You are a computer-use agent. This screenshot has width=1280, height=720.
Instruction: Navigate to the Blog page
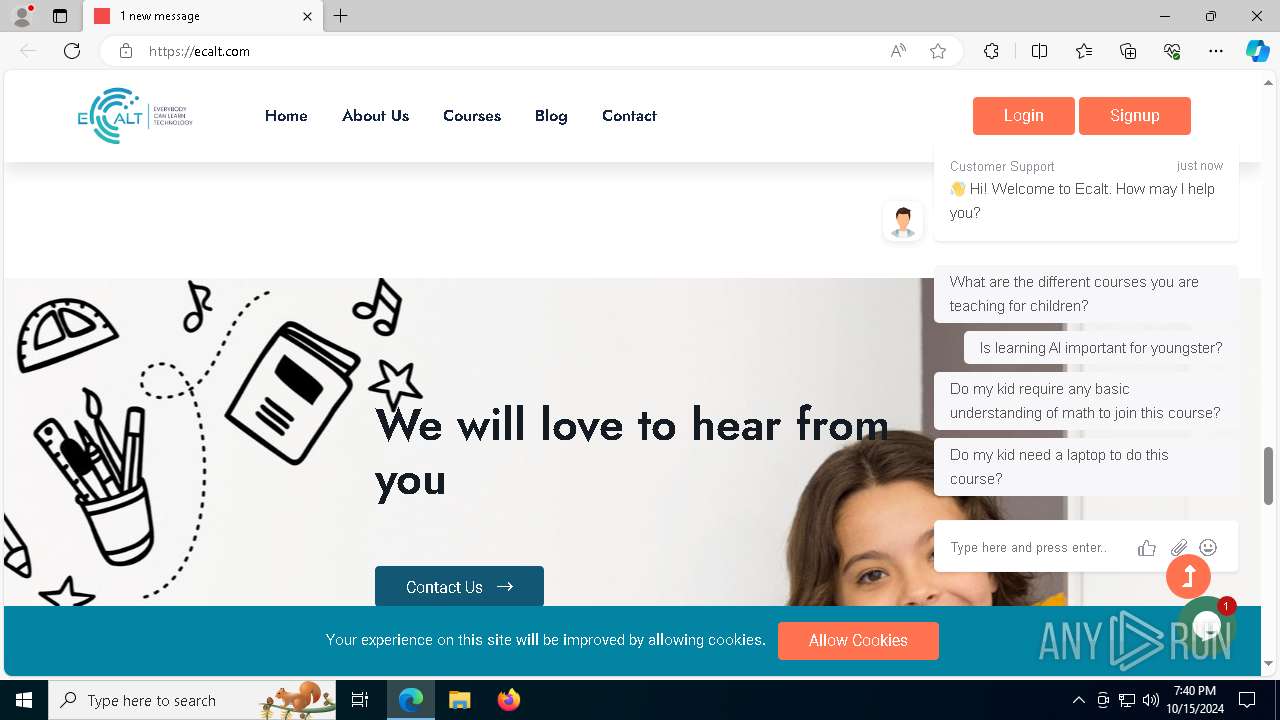point(551,116)
